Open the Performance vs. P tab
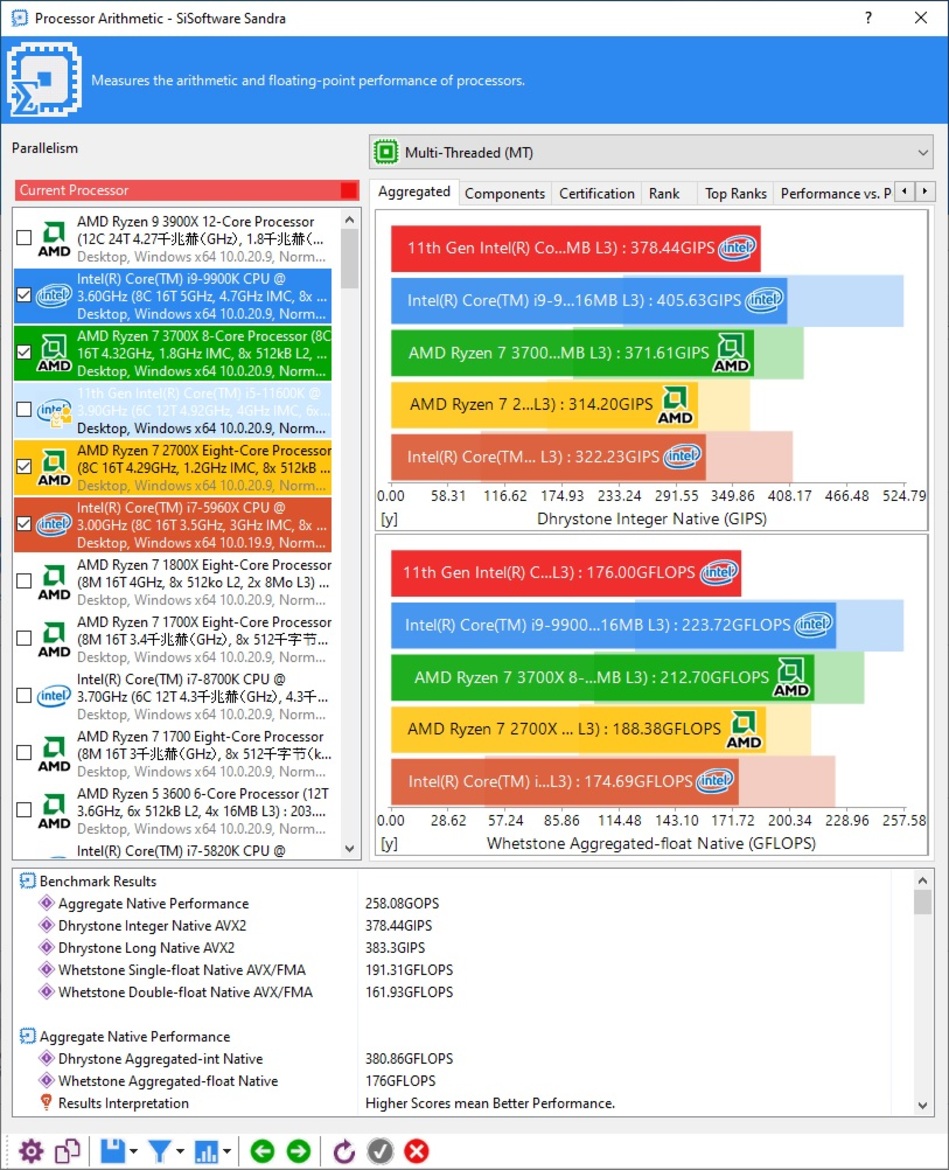 click(x=835, y=193)
